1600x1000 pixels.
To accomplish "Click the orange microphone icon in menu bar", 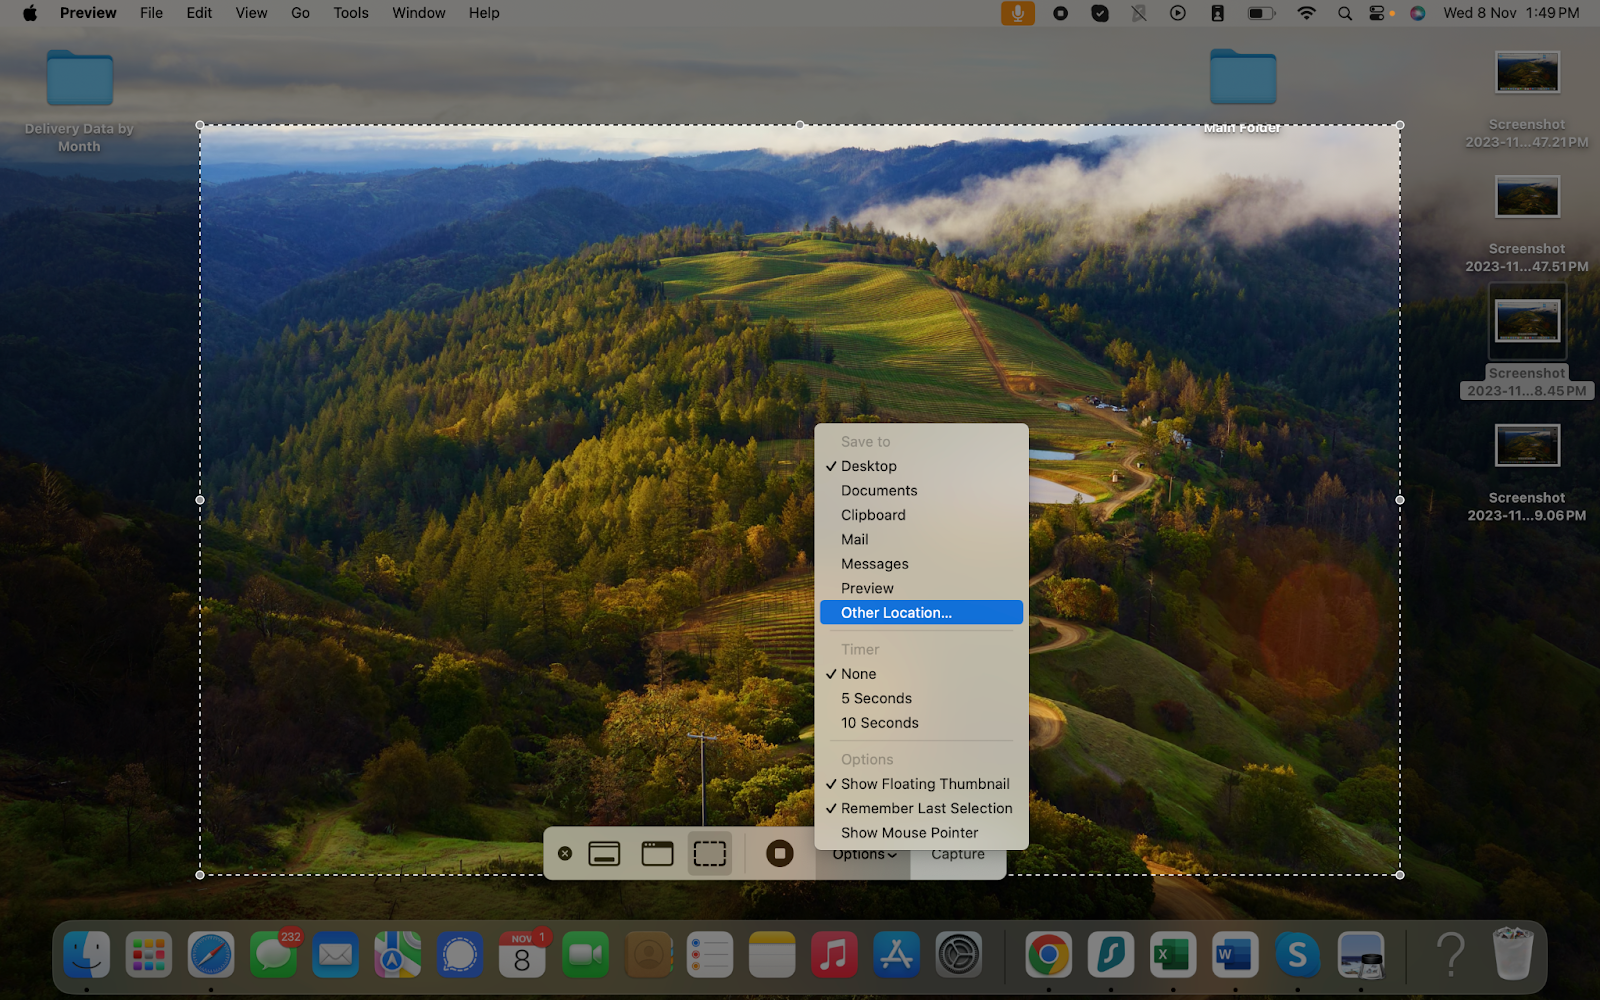I will click(1017, 13).
